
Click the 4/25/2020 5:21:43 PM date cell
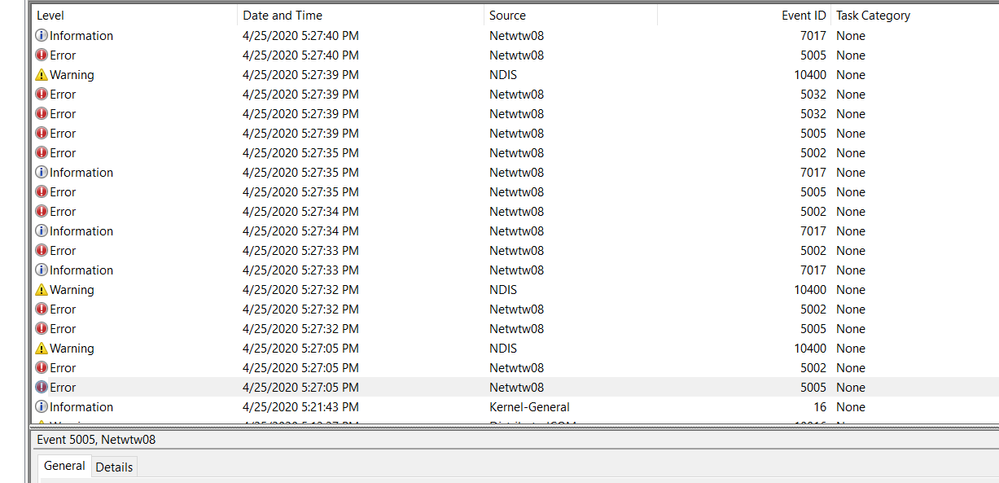301,407
